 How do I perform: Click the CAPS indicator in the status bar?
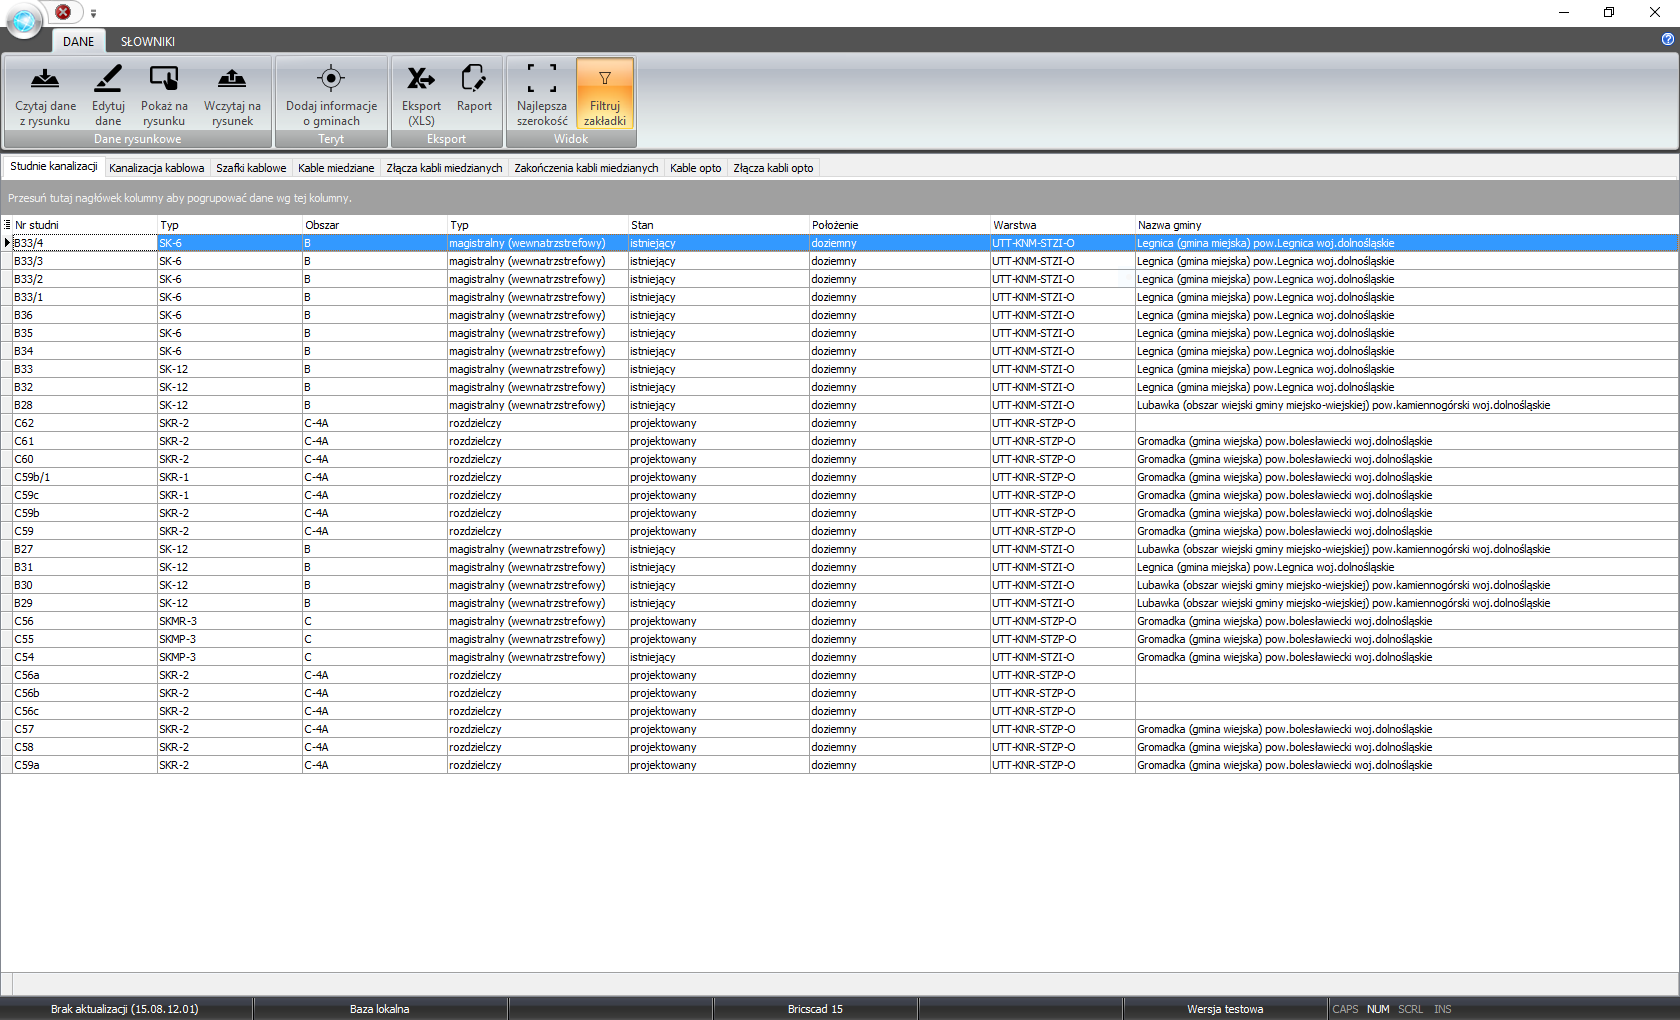(1345, 1009)
